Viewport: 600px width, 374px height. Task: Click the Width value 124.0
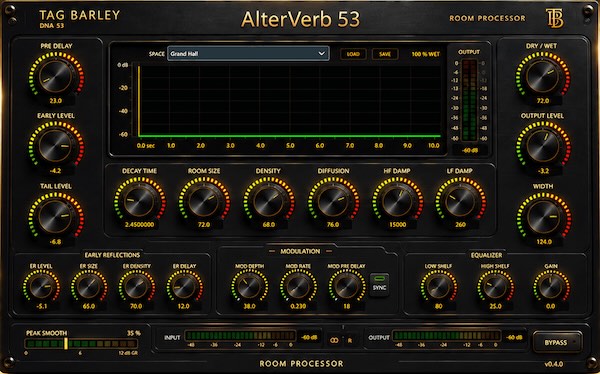[x=544, y=242]
